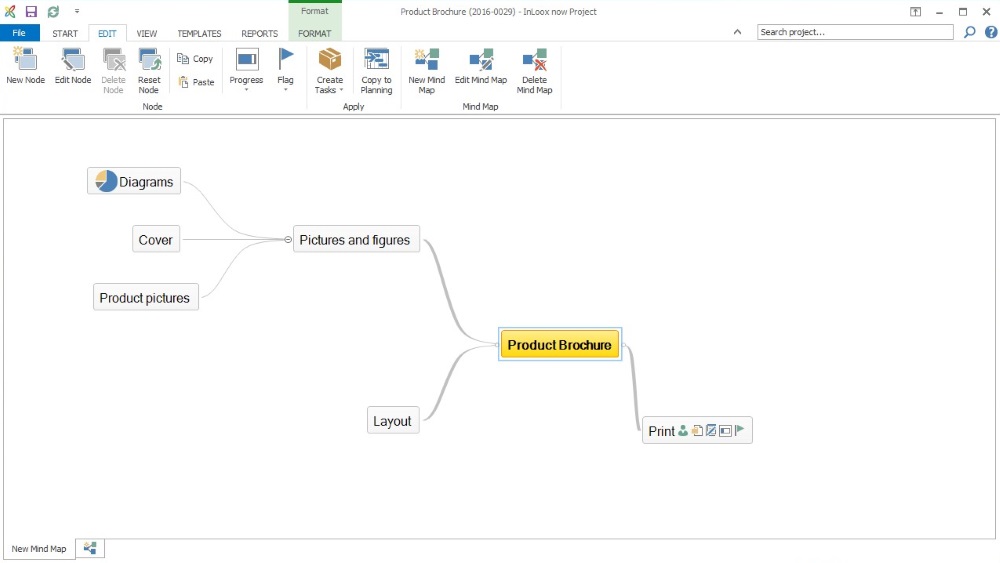The width and height of the screenshot is (1000, 563).
Task: Select the Product pictures node
Action: (145, 298)
